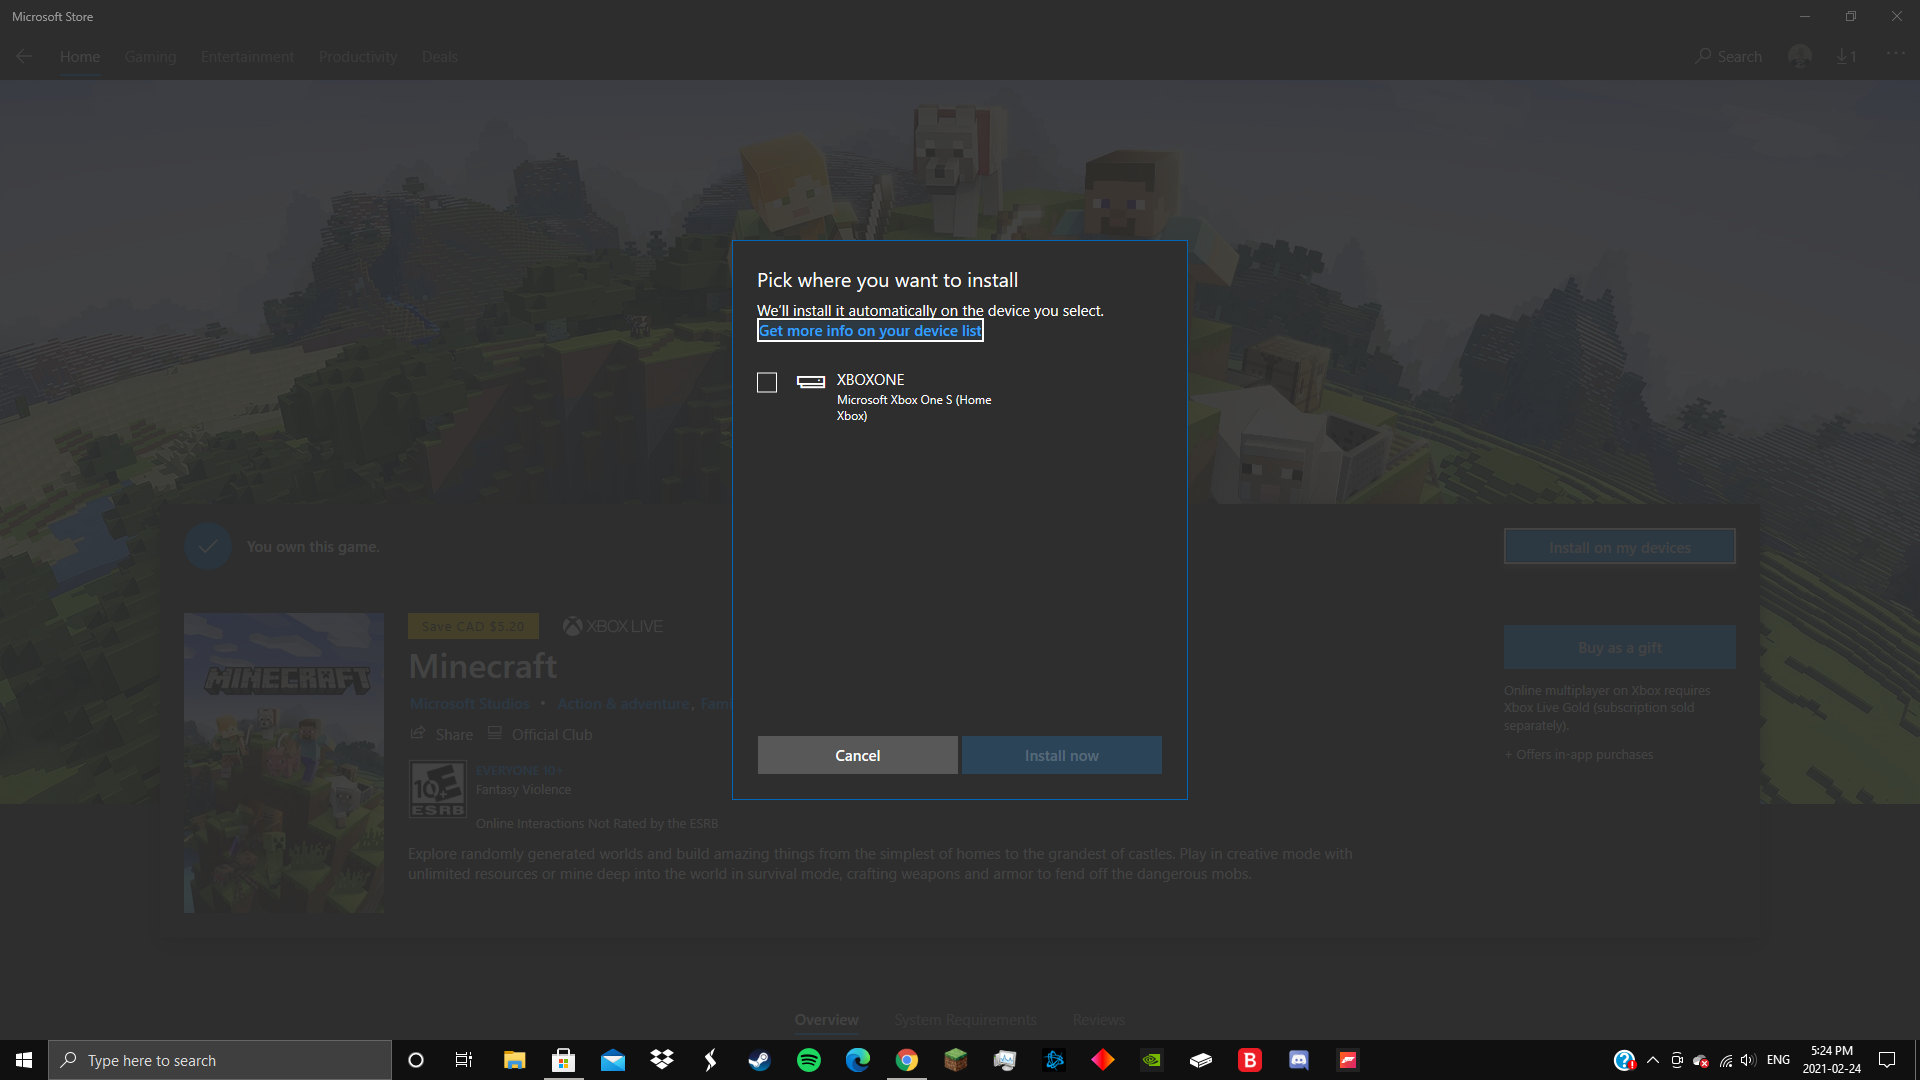The image size is (1920, 1080).
Task: Open Dropbox from the taskbar
Action: pos(662,1060)
